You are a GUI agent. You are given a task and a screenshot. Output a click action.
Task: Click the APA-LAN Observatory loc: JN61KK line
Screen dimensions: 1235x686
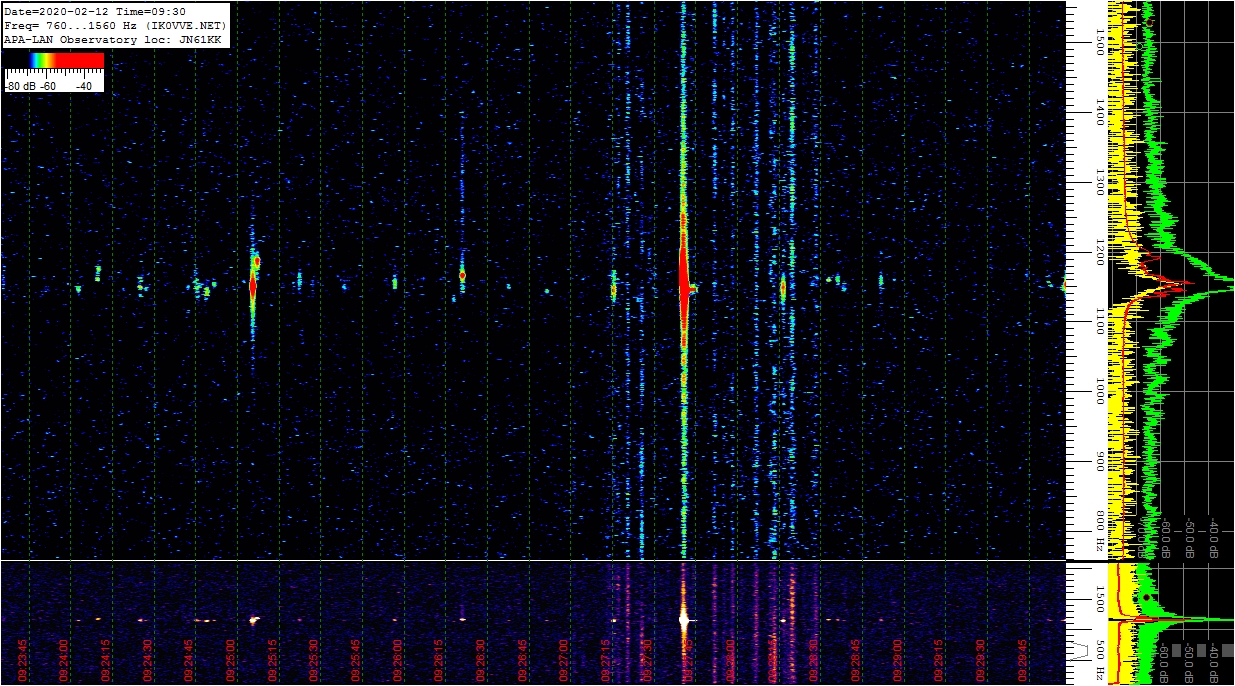click(113, 39)
